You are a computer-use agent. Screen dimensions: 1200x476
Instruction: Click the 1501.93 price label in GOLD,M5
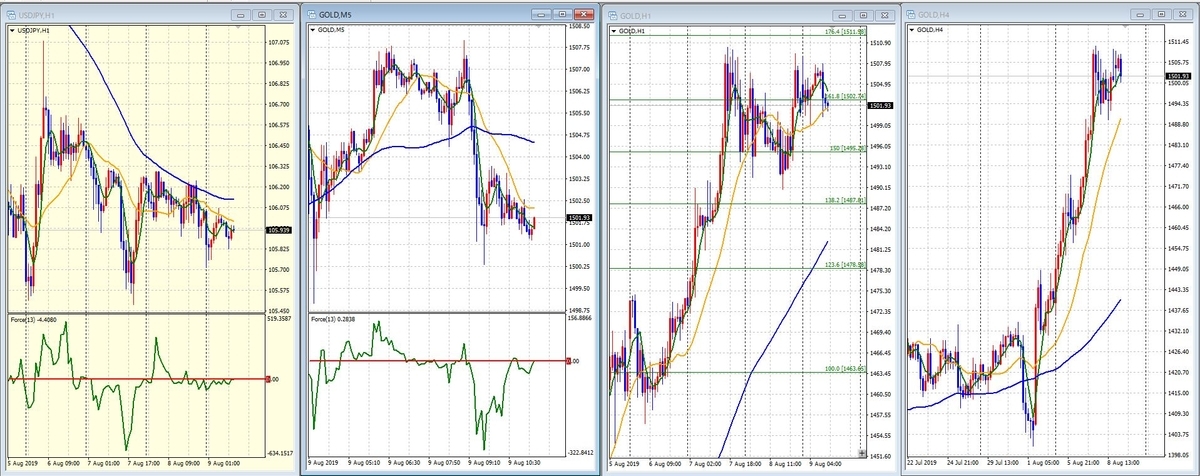tap(579, 217)
